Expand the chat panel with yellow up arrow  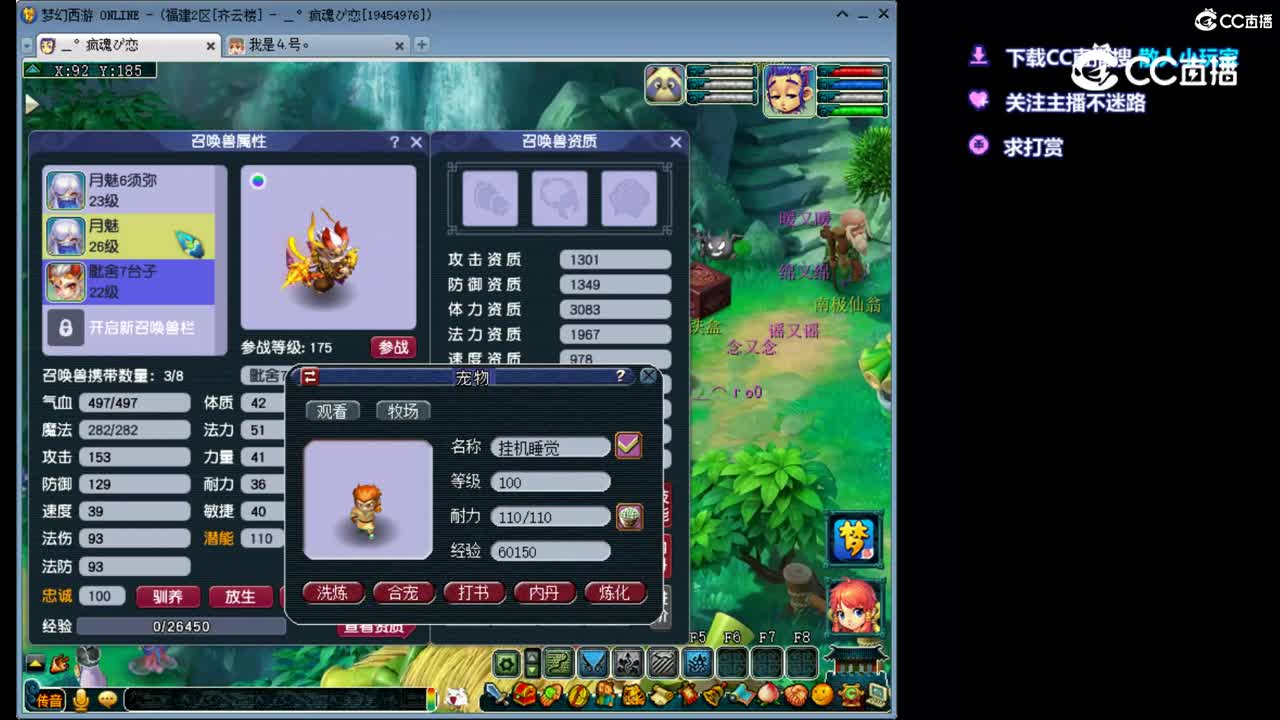[x=35, y=663]
